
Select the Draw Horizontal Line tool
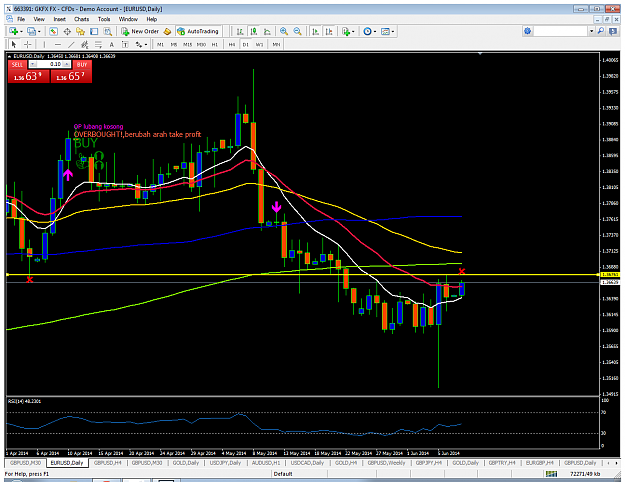click(58, 44)
